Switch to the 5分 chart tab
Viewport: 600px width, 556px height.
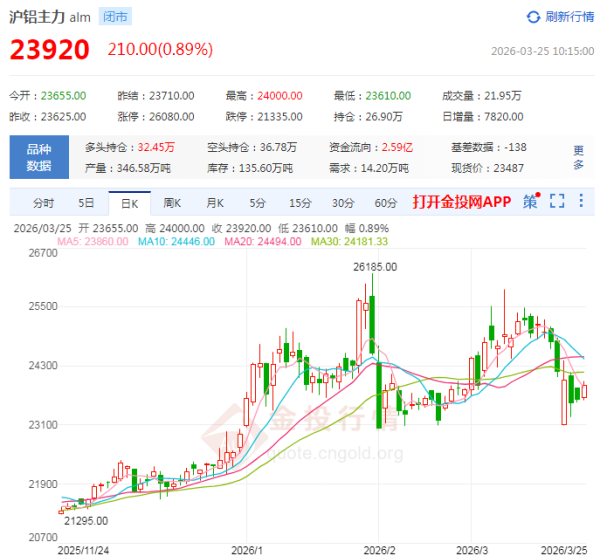(x=258, y=203)
